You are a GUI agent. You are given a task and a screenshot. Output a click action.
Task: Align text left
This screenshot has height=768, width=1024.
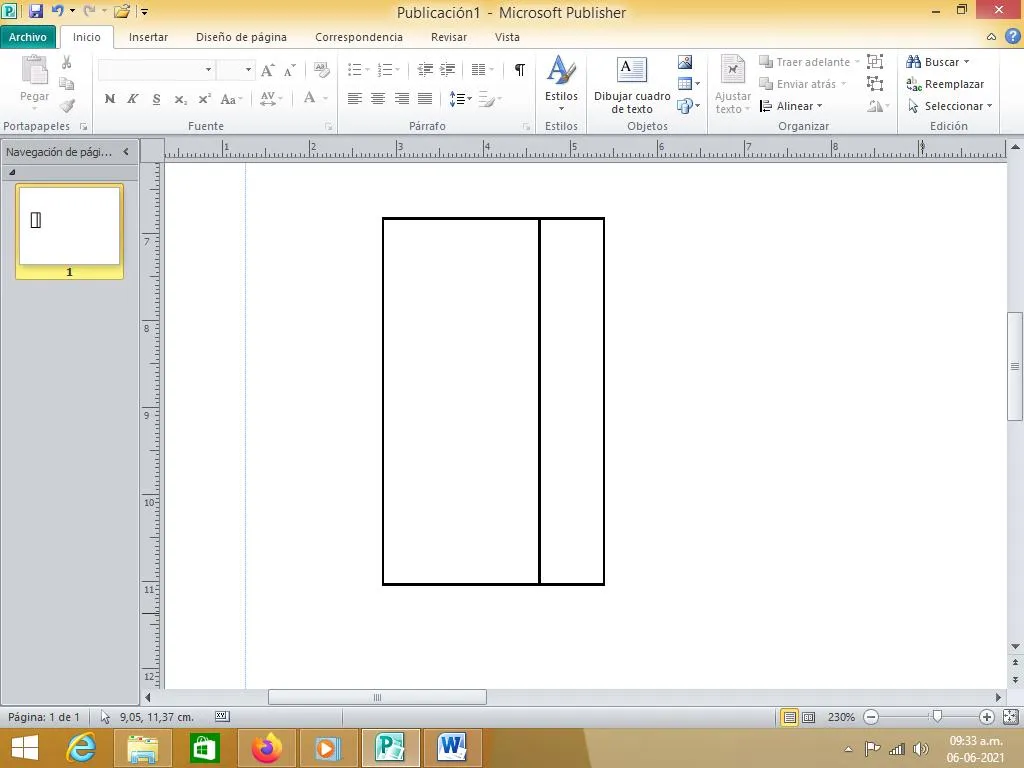355,99
